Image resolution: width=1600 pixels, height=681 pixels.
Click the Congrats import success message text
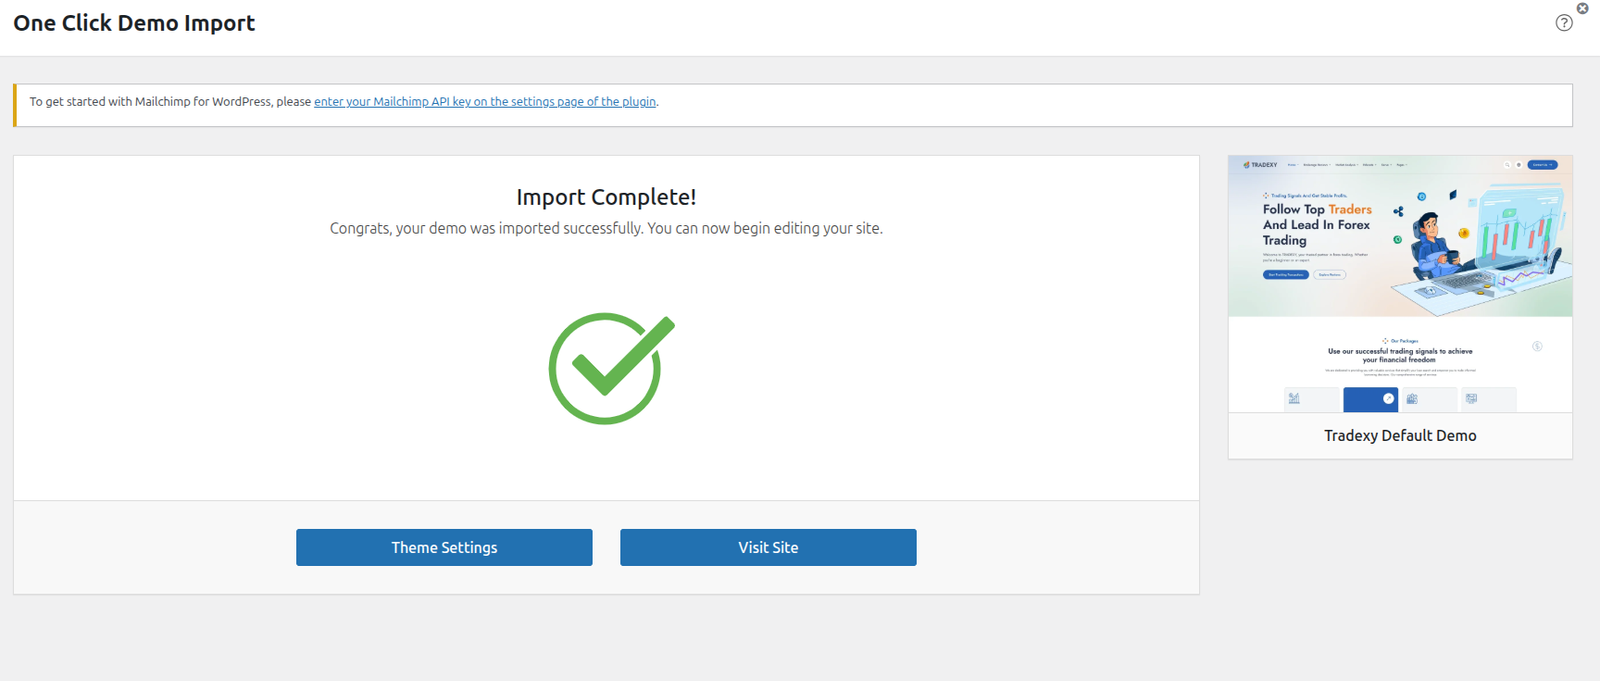coord(606,229)
